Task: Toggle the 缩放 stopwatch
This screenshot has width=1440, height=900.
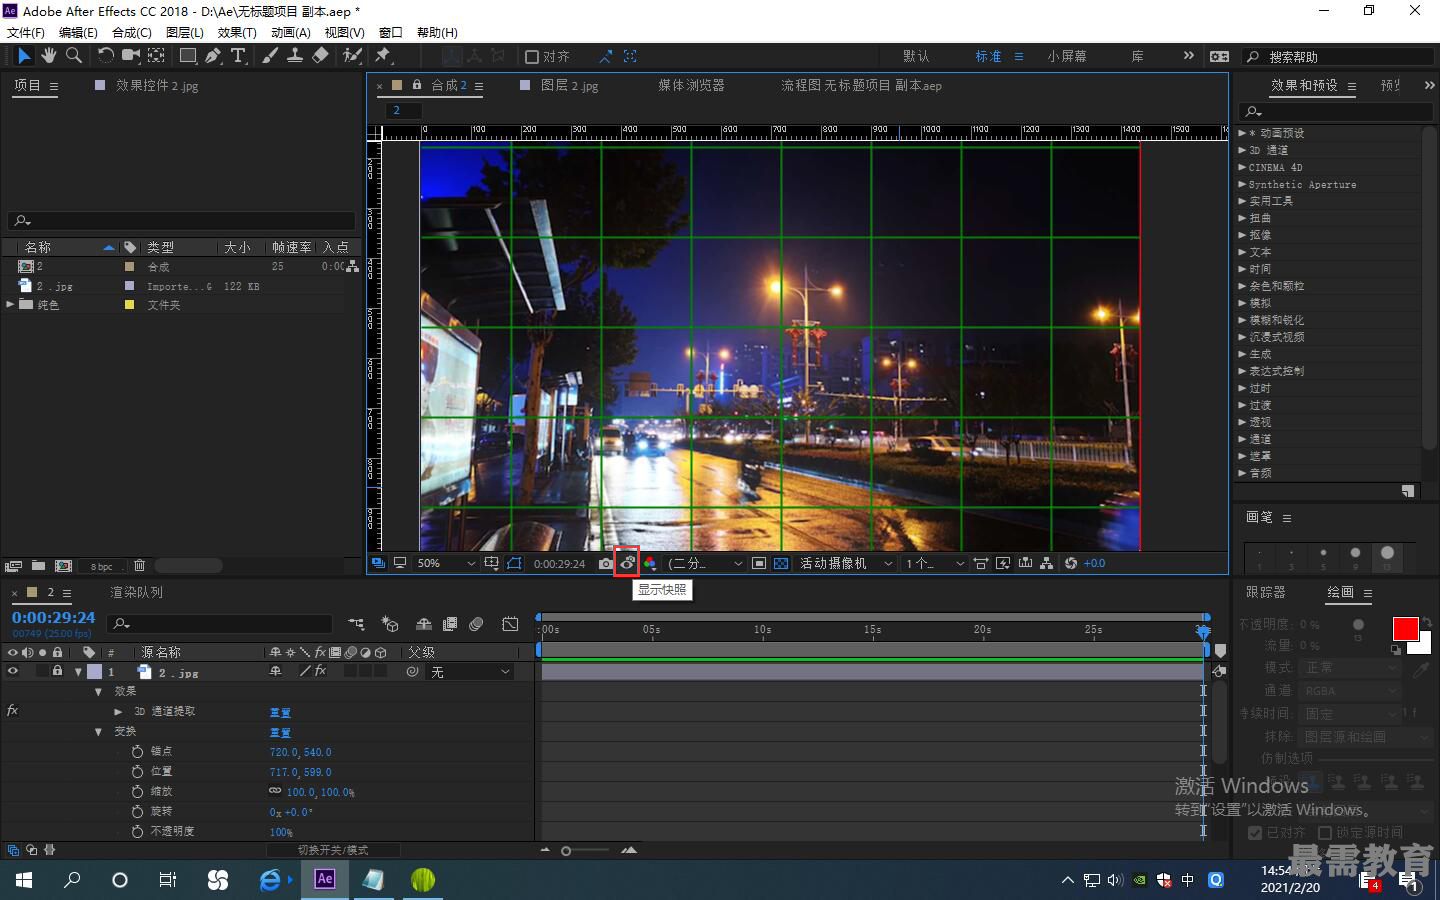Action: click(137, 791)
